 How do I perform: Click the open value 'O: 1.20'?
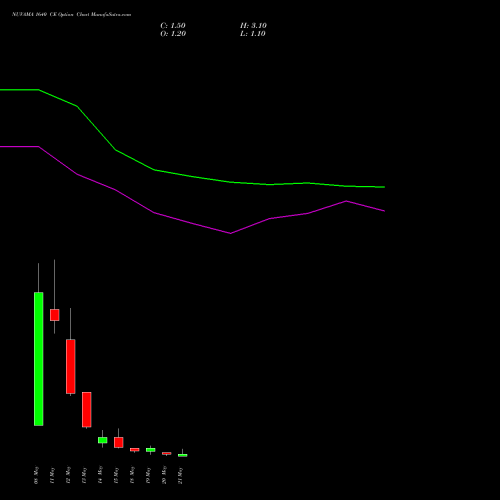point(173,34)
